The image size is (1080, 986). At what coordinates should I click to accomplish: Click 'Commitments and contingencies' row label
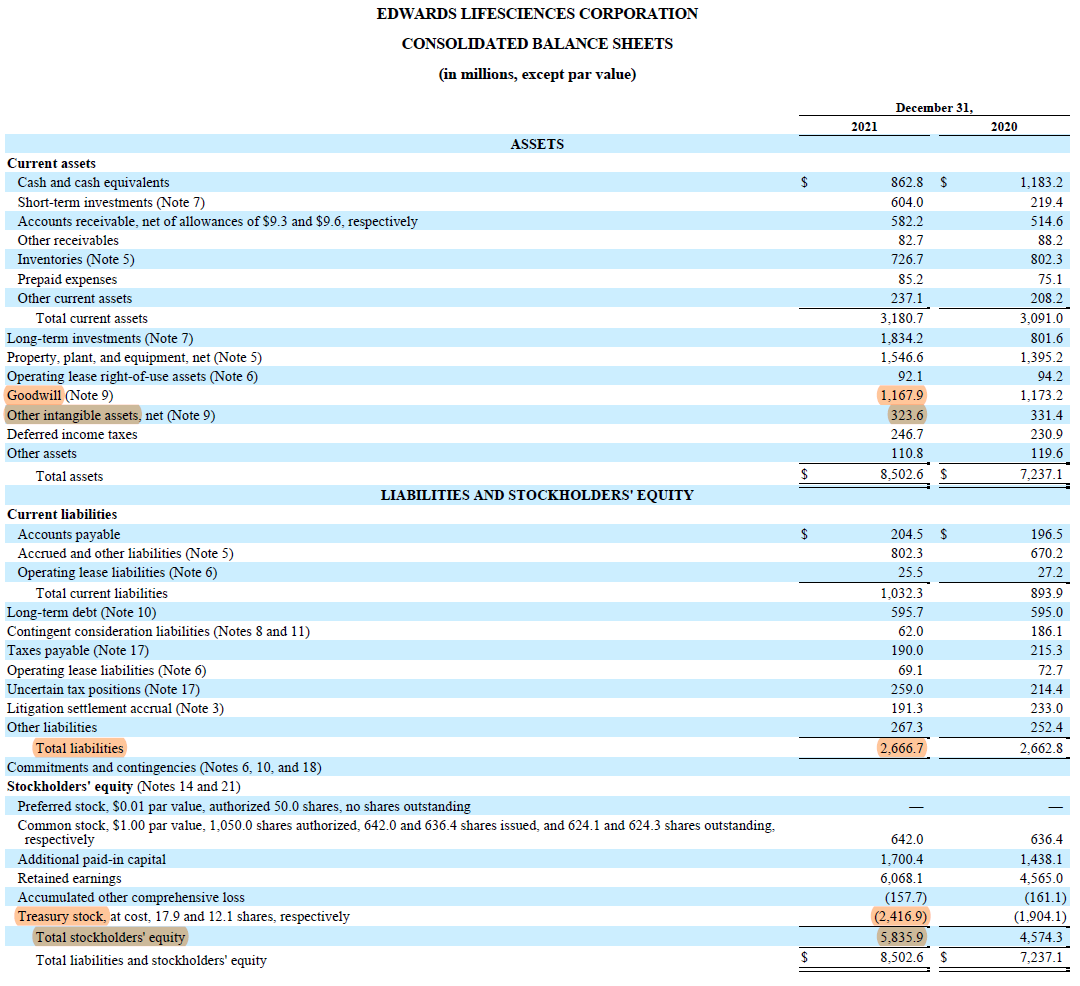164,768
